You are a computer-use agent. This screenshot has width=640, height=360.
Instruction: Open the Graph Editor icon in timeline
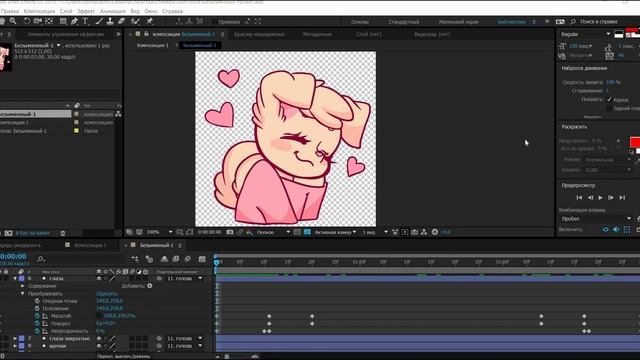click(x=202, y=259)
